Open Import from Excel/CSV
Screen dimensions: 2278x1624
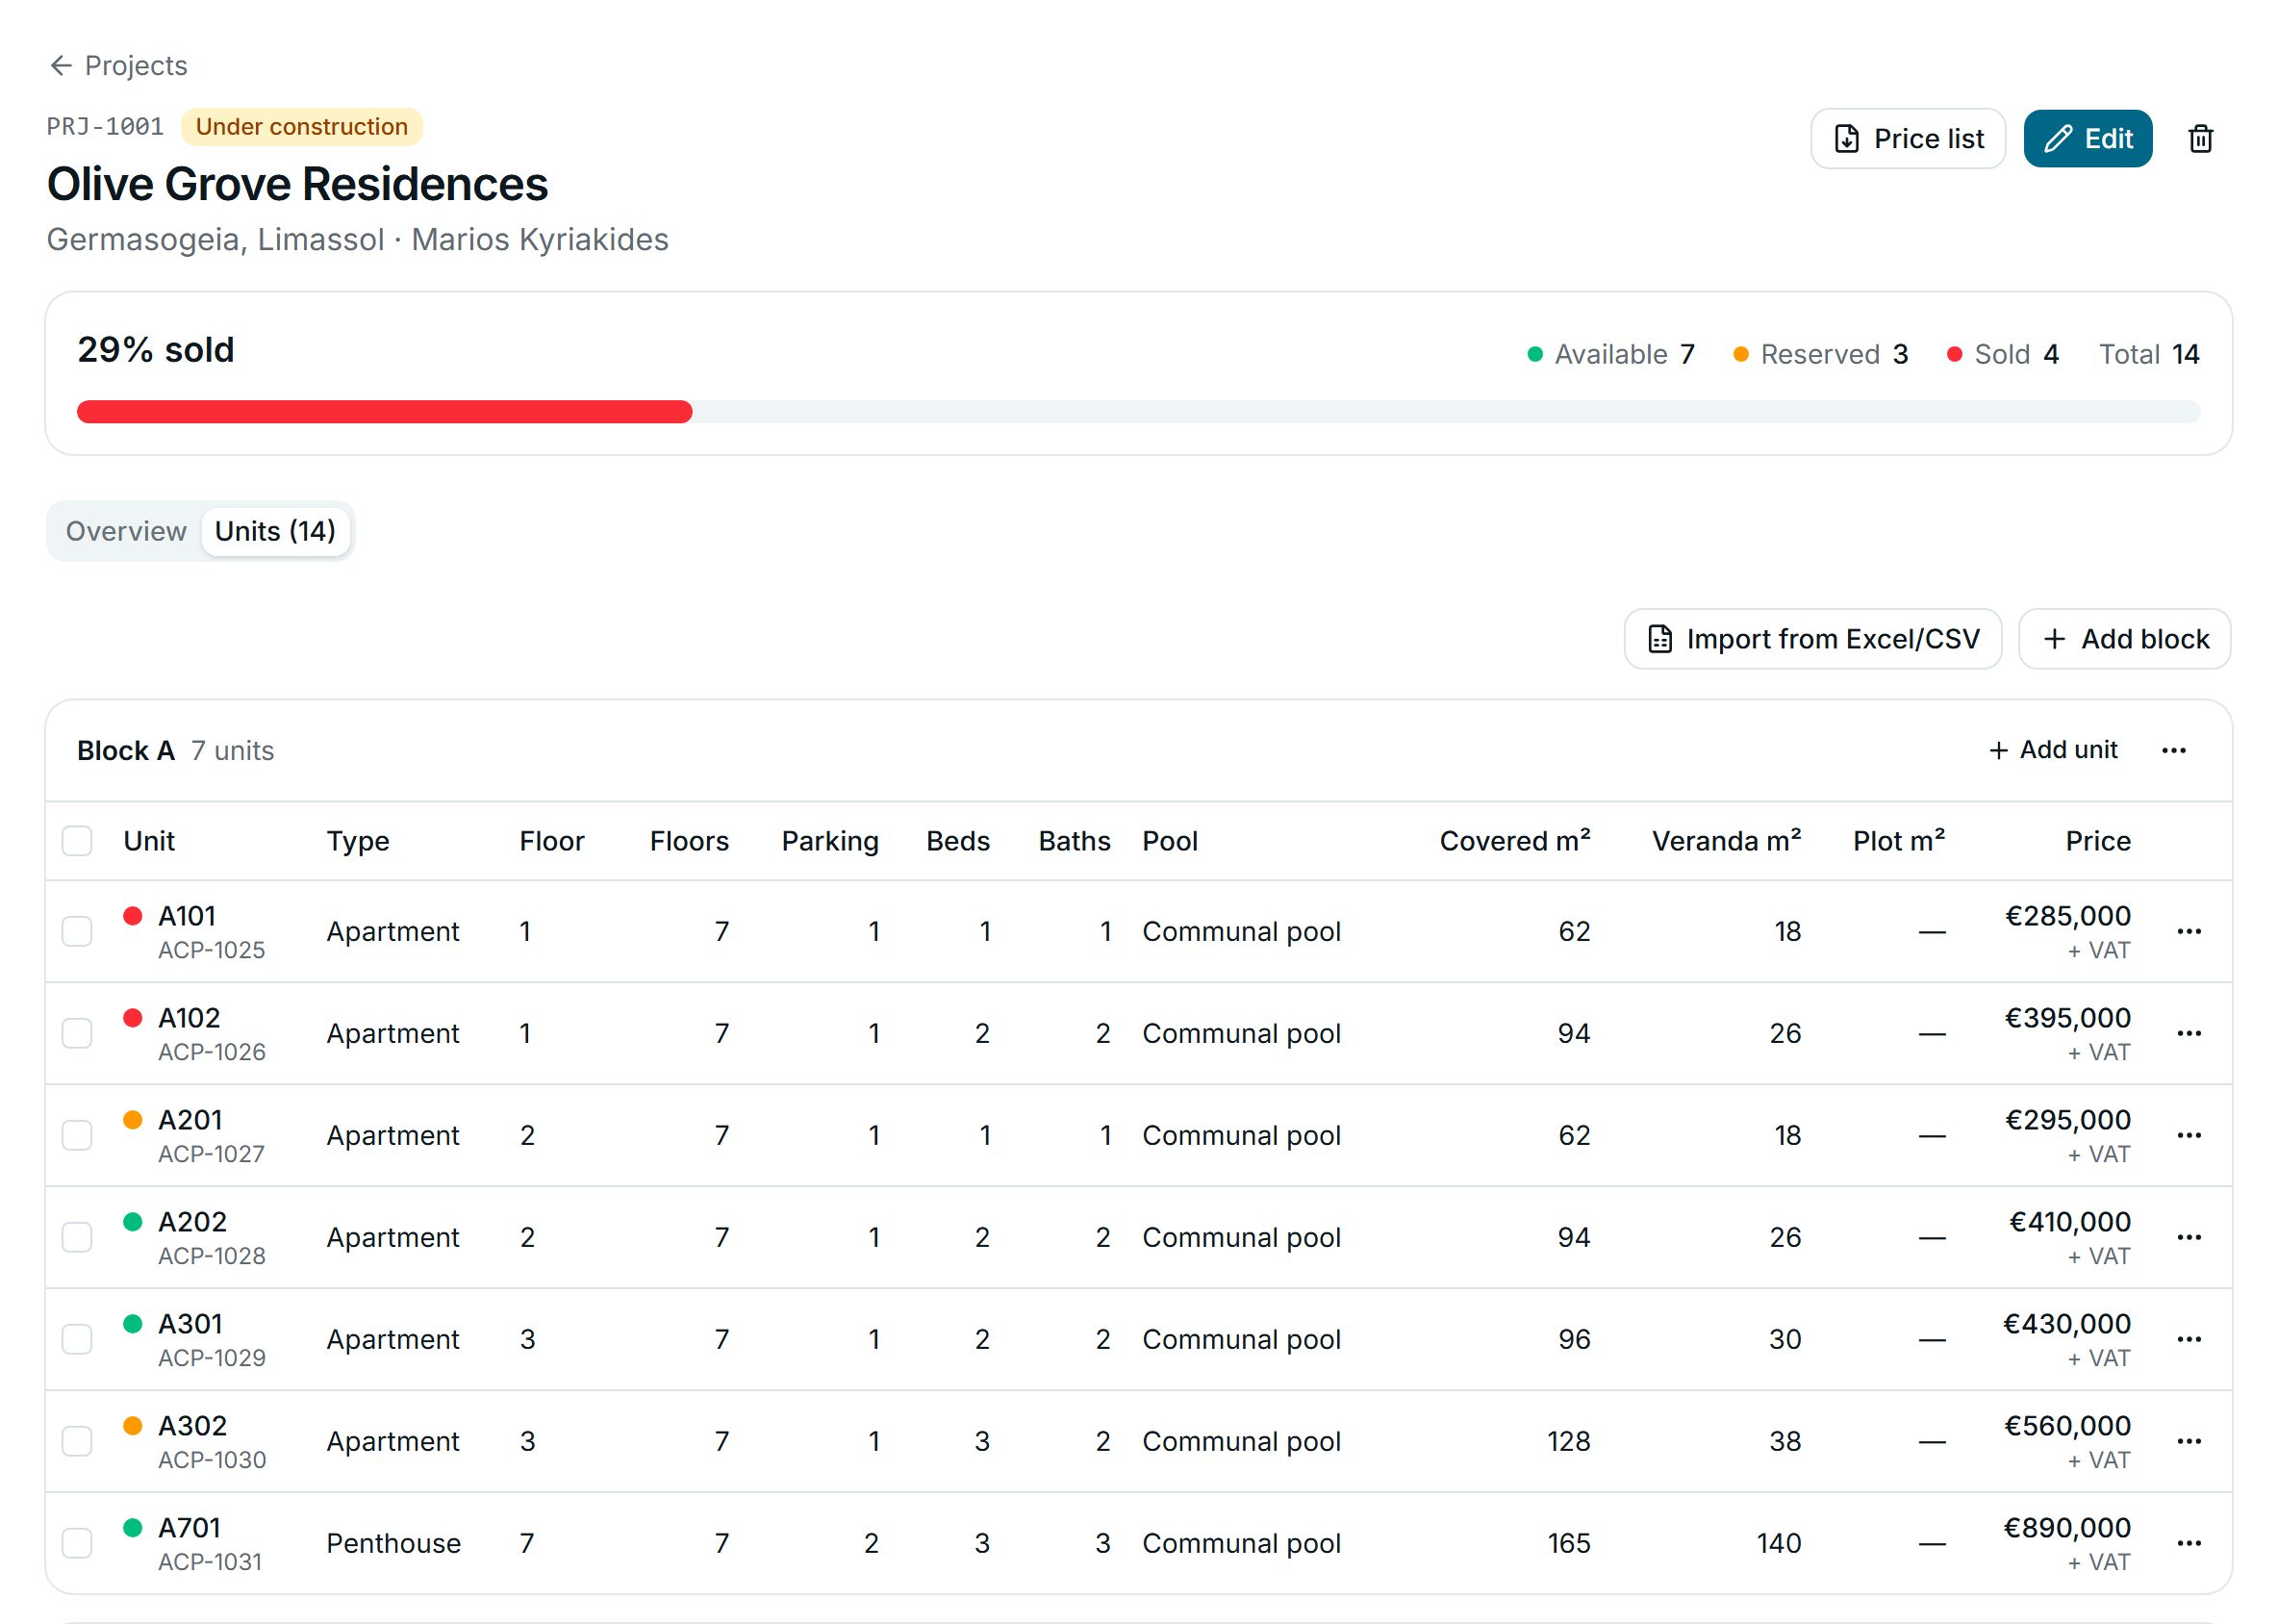point(1812,639)
